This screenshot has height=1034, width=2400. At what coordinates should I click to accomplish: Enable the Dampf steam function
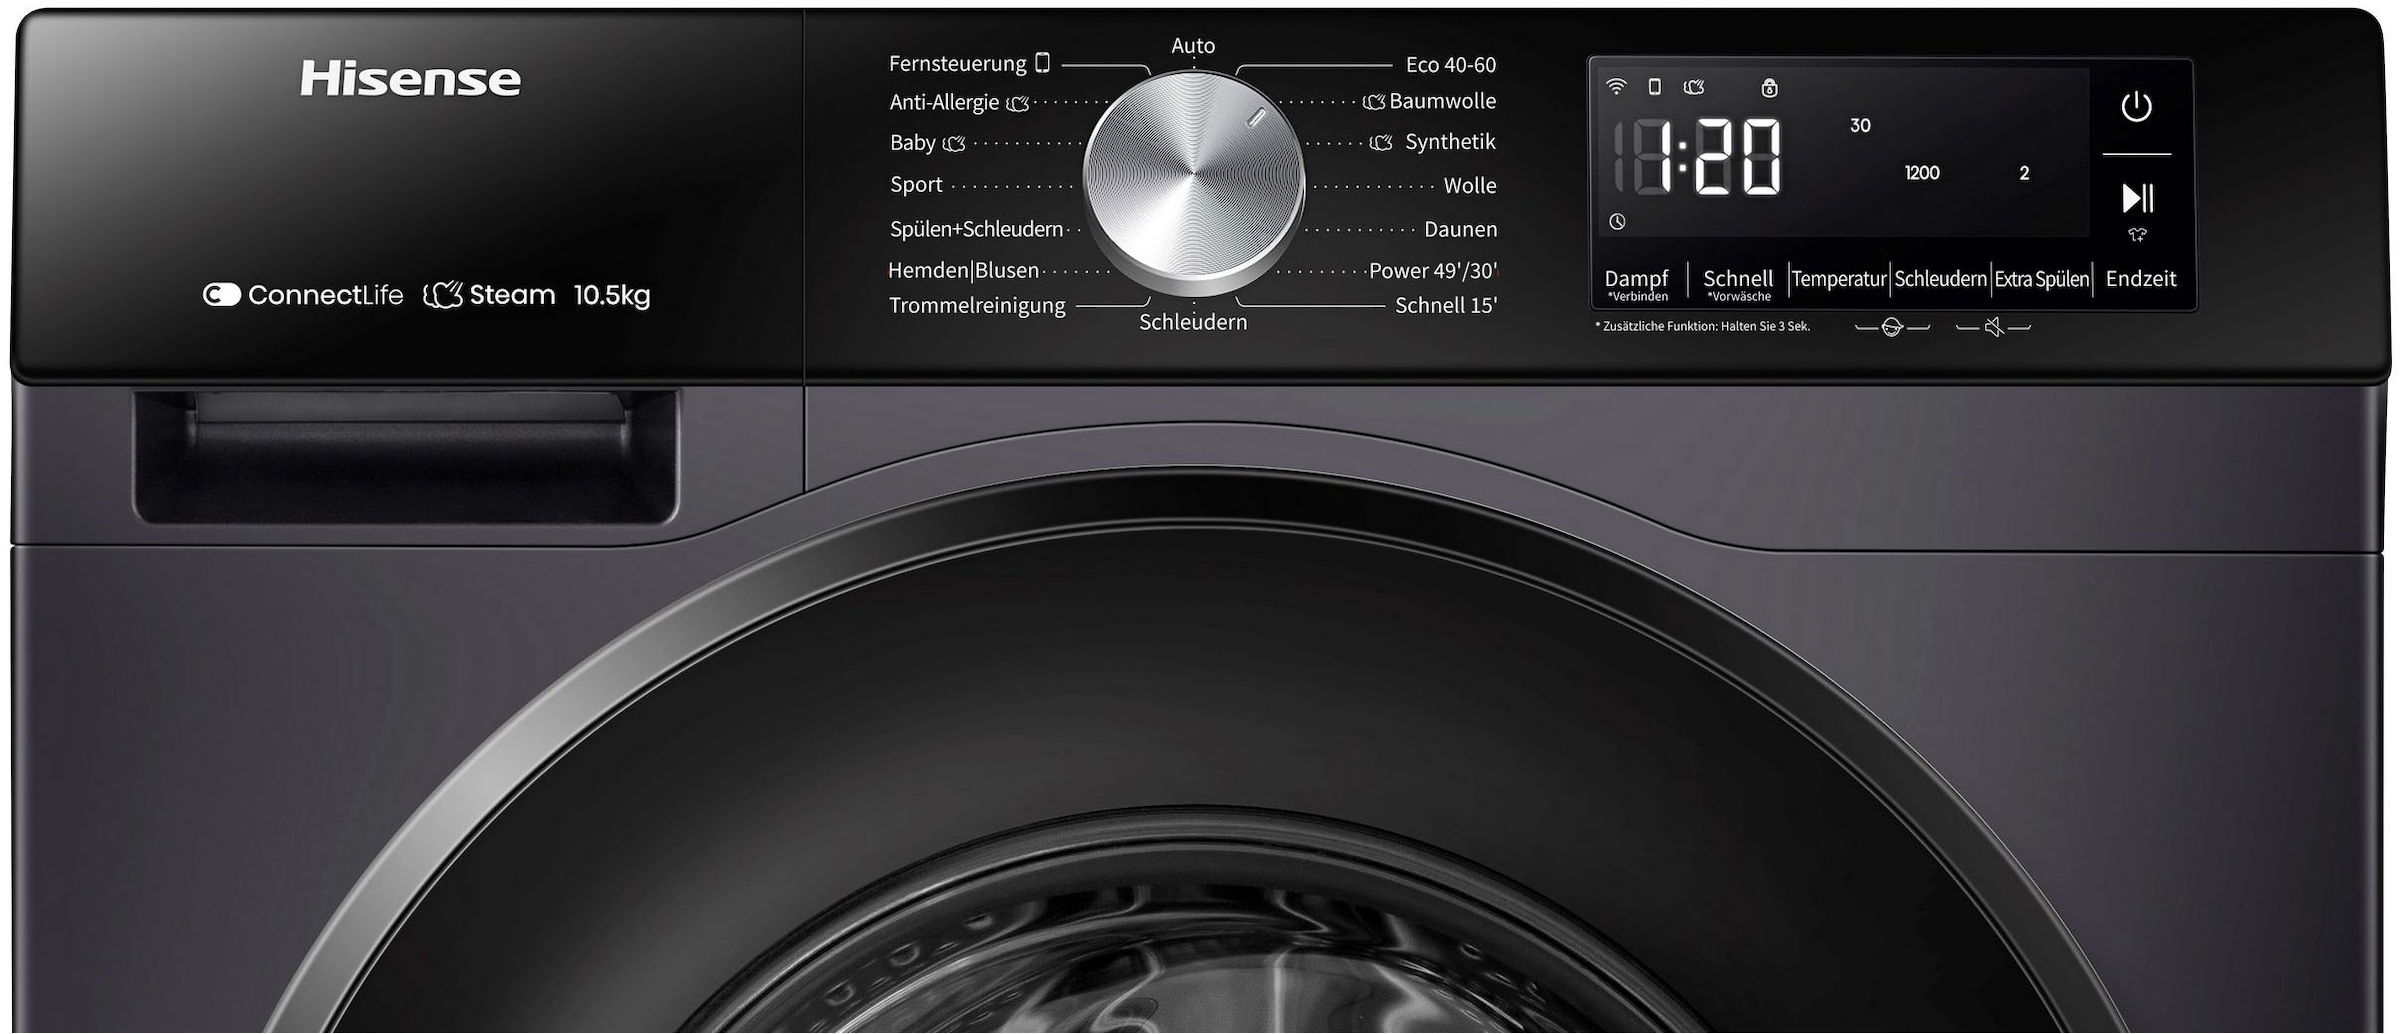[1638, 280]
